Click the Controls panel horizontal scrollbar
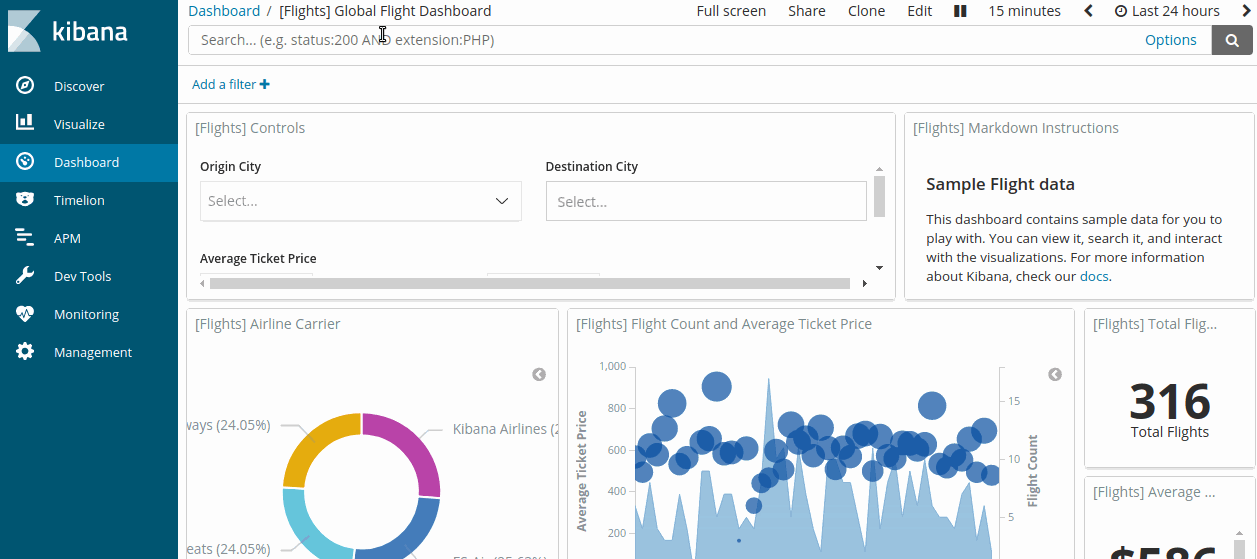 tap(530, 284)
